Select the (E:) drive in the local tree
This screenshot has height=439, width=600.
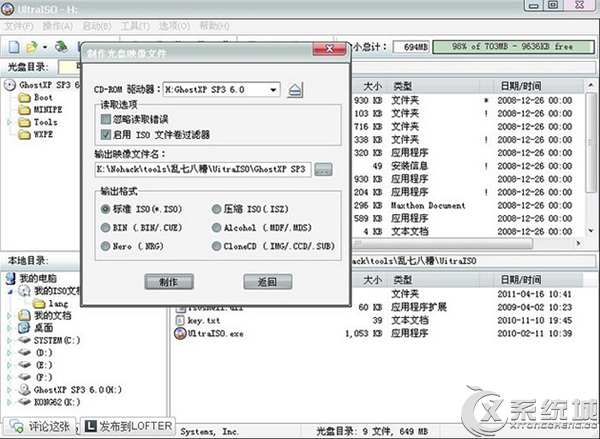click(x=35, y=365)
